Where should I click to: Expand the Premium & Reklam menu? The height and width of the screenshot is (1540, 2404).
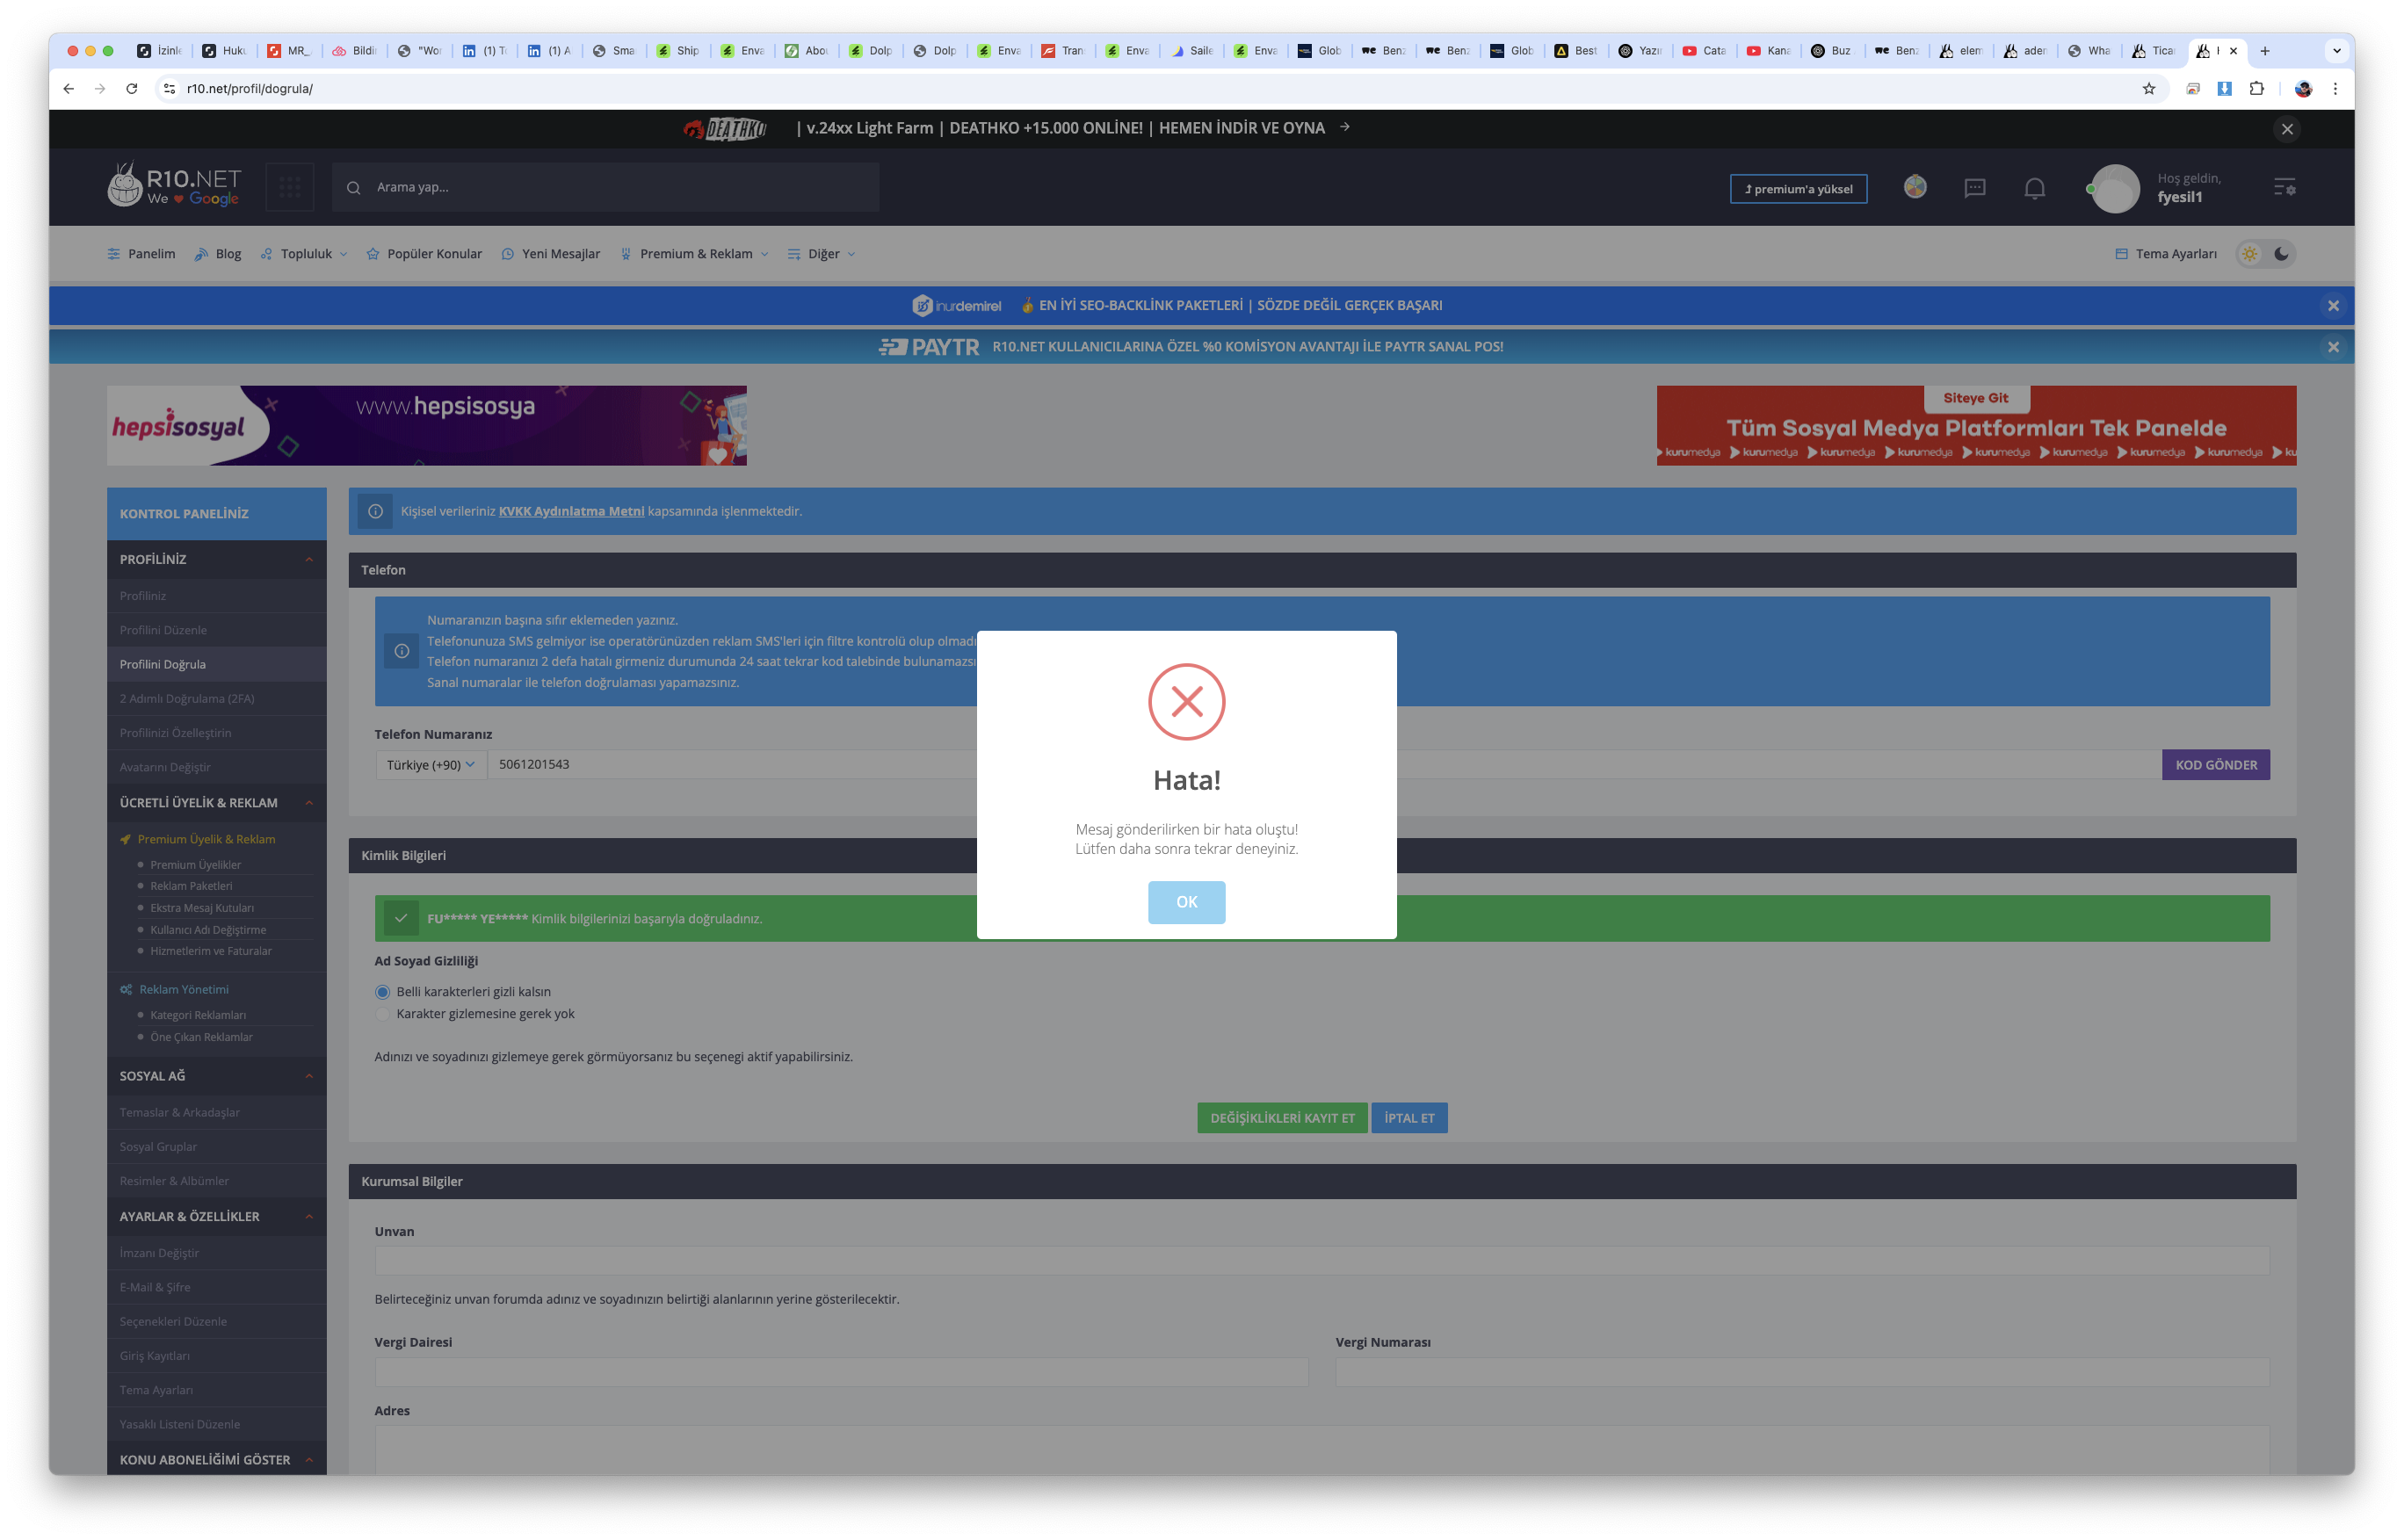click(x=695, y=254)
